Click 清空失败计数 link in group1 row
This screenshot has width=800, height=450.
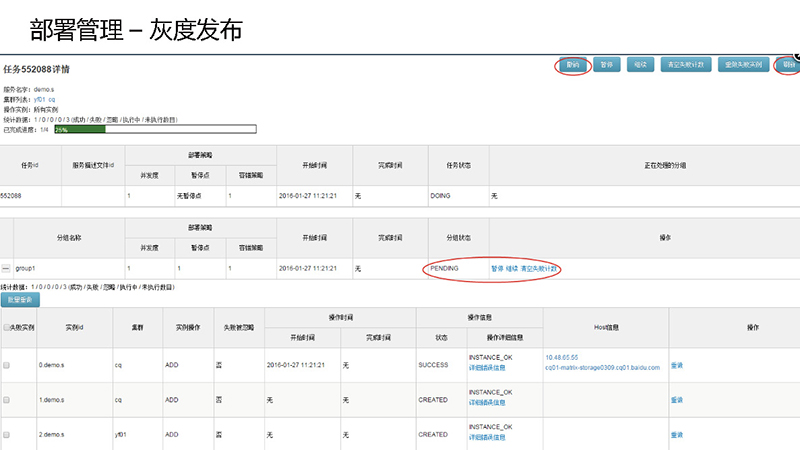[538, 269]
